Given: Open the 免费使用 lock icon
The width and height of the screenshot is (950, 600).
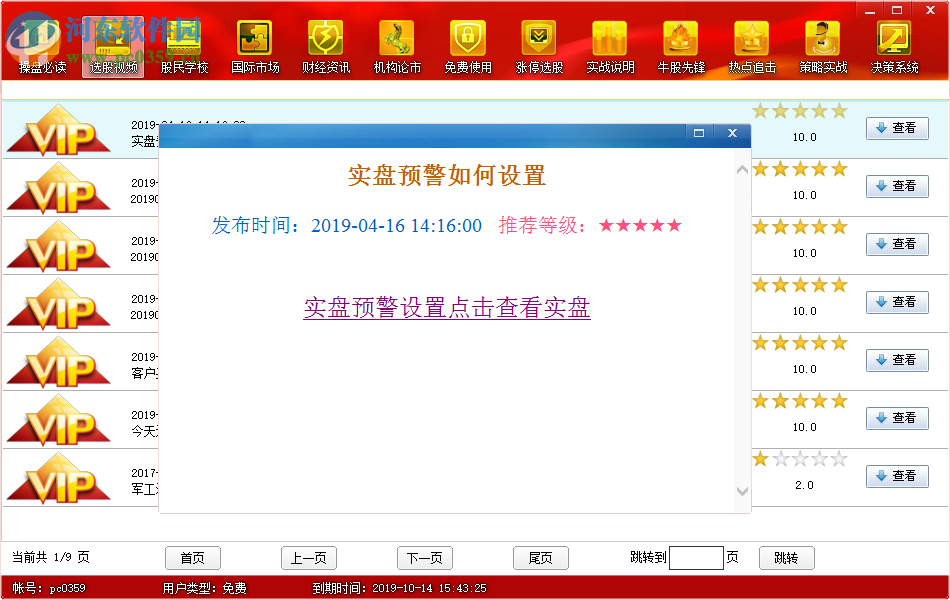Looking at the screenshot, I should [467, 45].
